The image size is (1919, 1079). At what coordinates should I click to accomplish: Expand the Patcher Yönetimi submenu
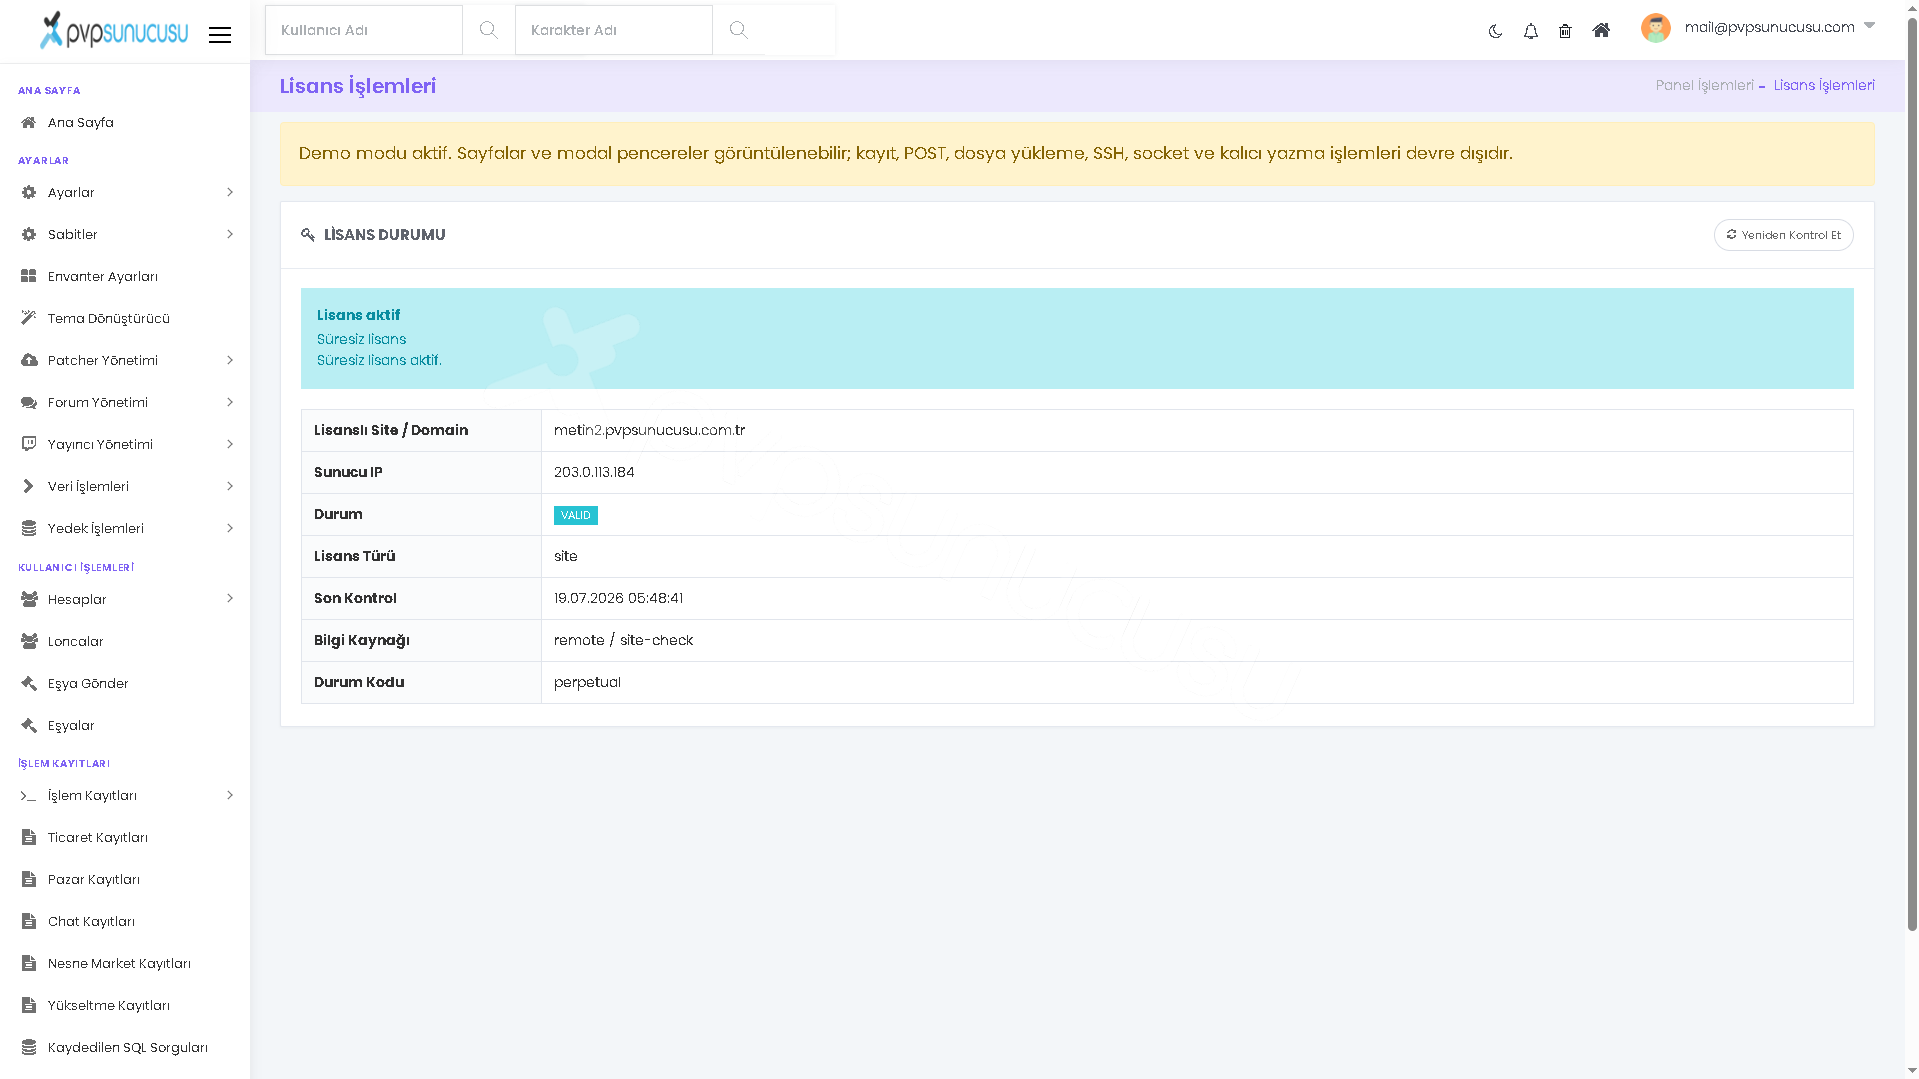[125, 360]
